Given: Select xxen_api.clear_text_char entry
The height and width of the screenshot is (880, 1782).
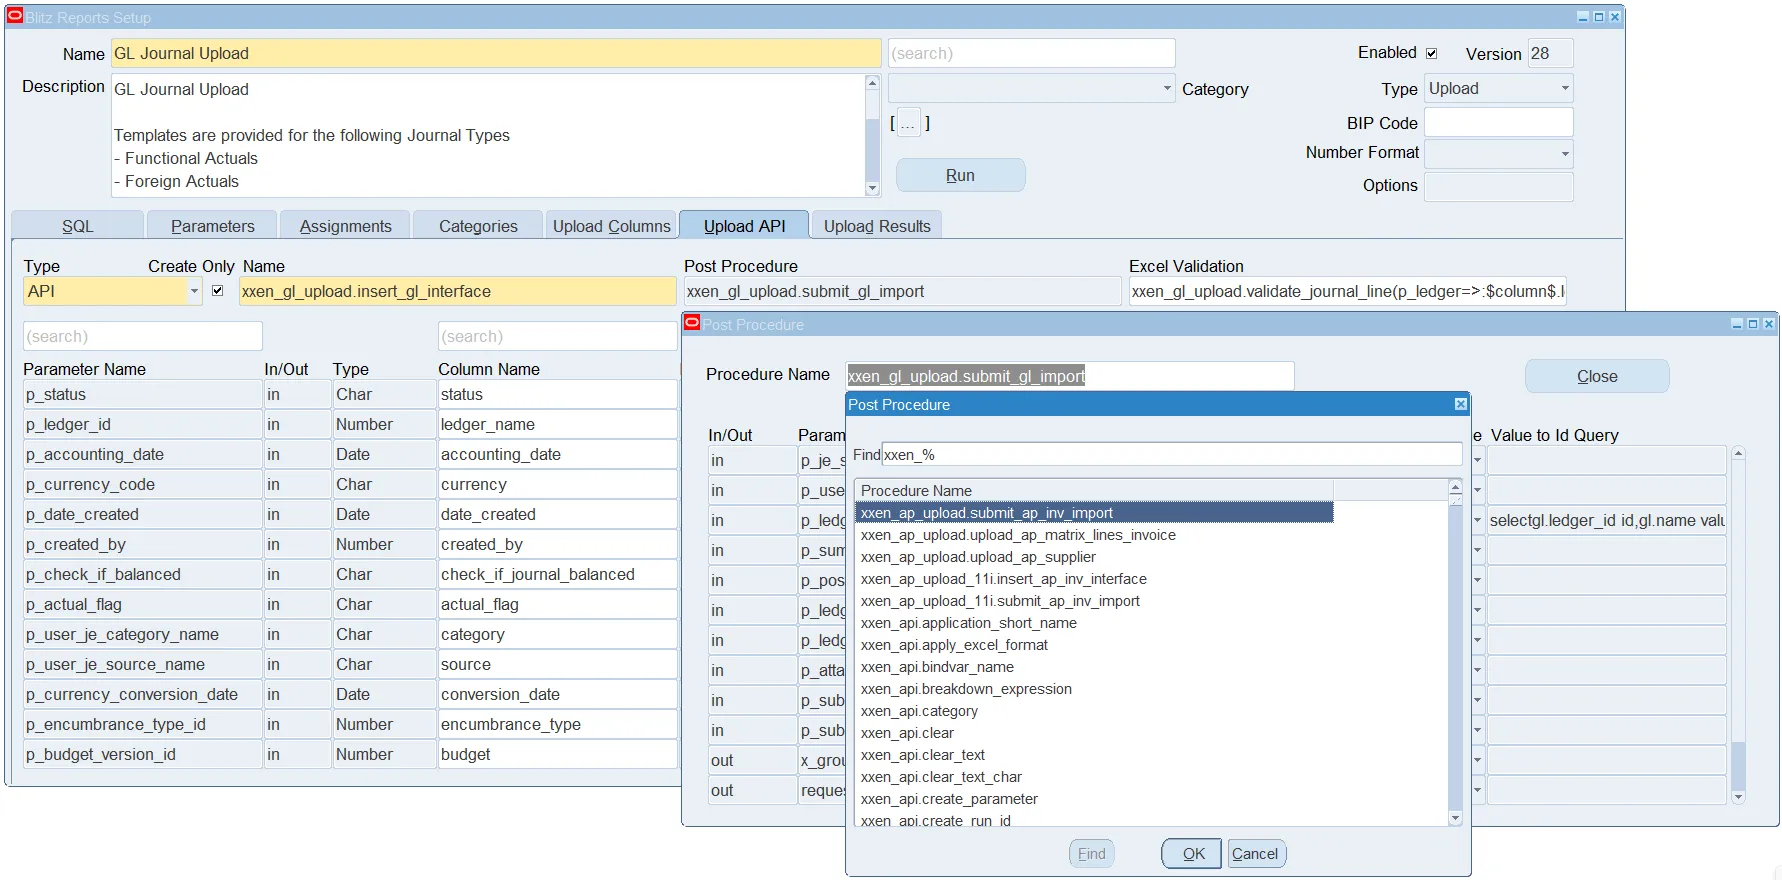Looking at the screenshot, I should click(941, 777).
